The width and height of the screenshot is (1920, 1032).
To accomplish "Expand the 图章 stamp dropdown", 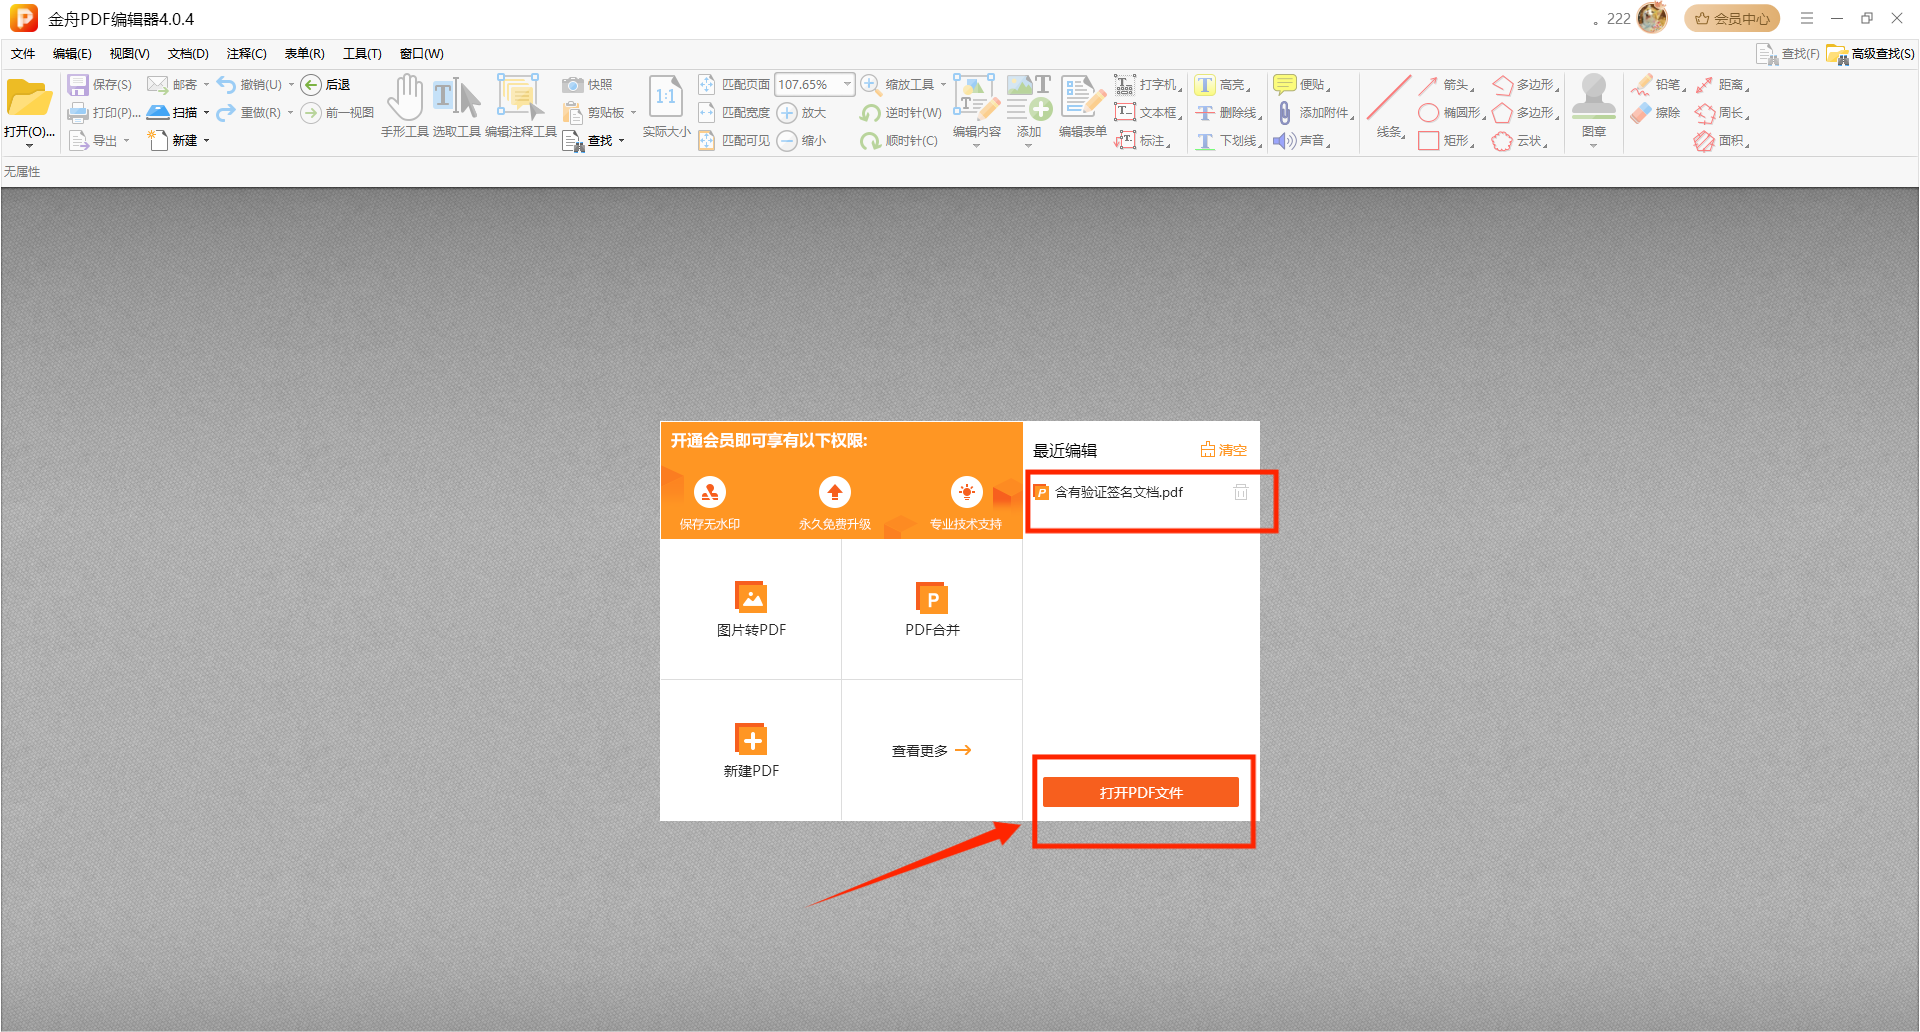I will [1594, 146].
